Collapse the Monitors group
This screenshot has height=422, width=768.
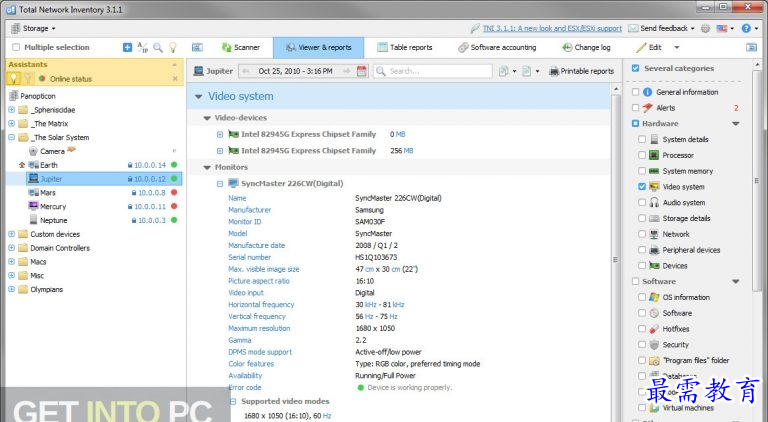[x=207, y=167]
